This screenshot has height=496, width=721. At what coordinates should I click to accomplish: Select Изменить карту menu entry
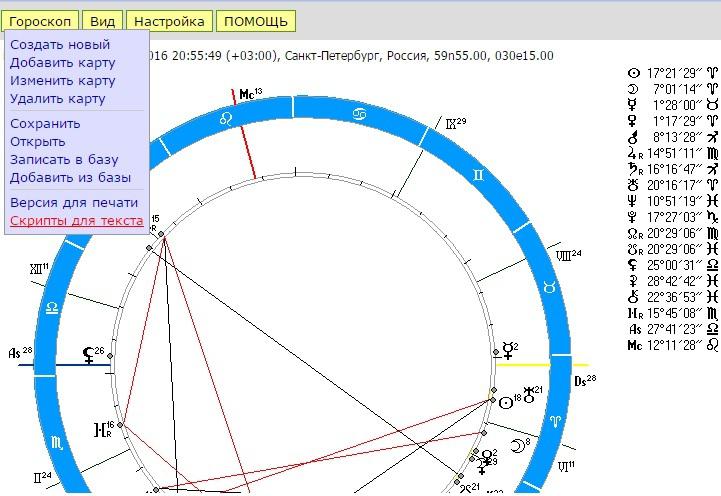[x=63, y=80]
